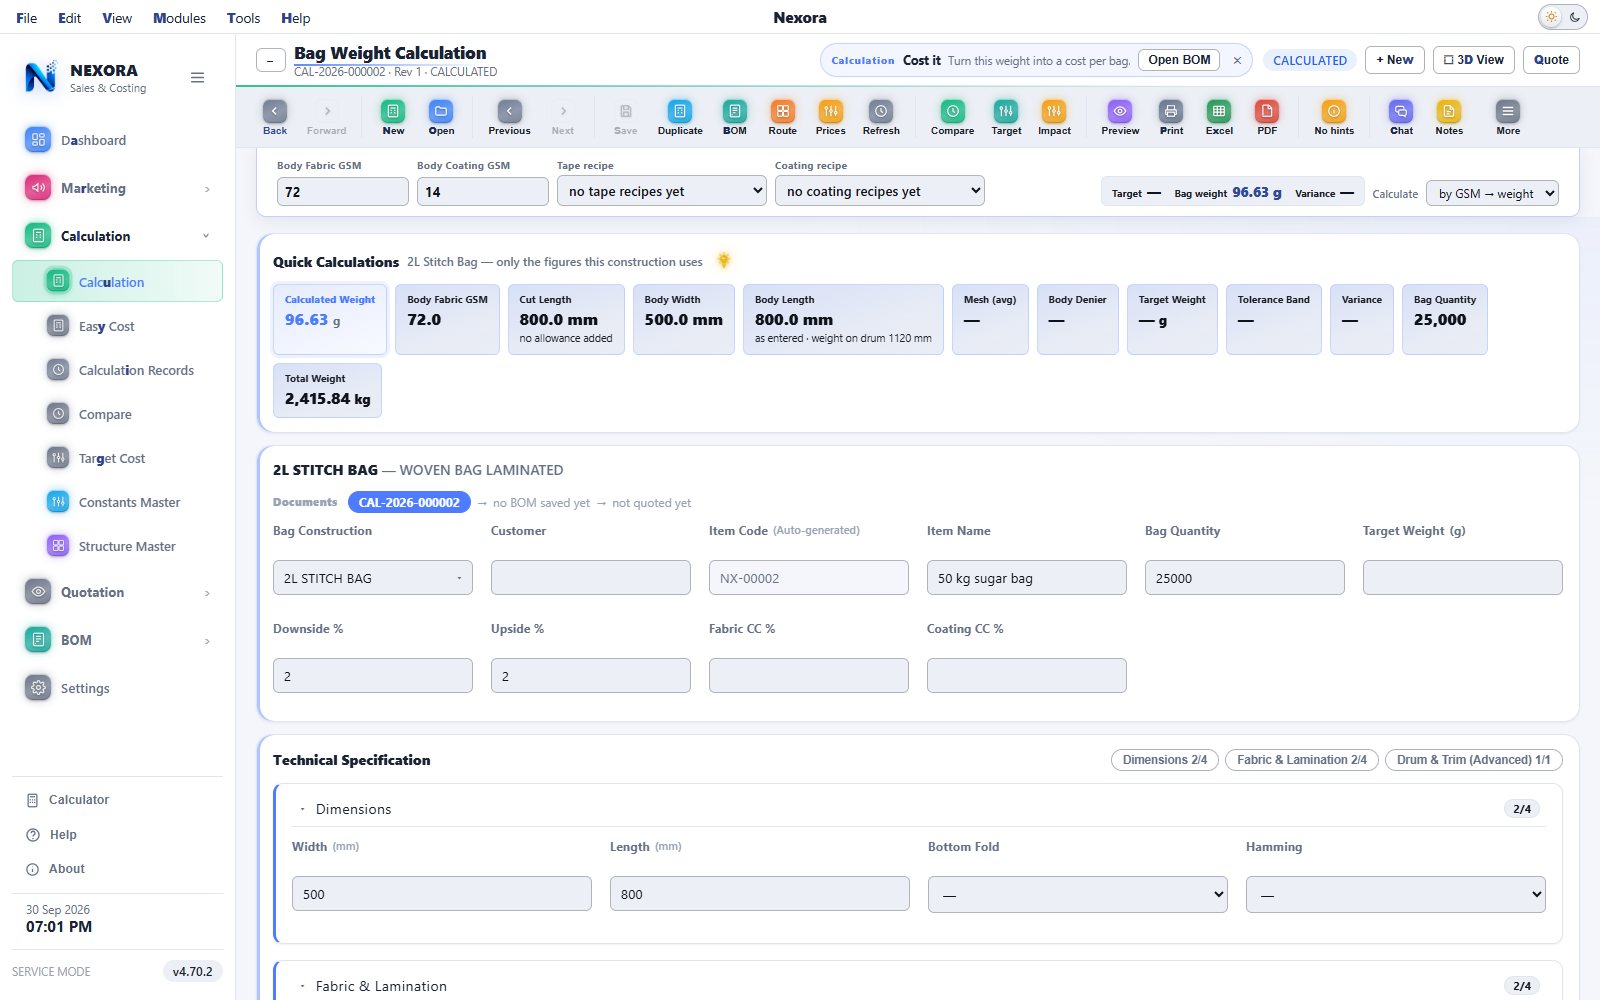Click the Body Fabric GSM input
This screenshot has width=1600, height=1000.
(x=342, y=191)
